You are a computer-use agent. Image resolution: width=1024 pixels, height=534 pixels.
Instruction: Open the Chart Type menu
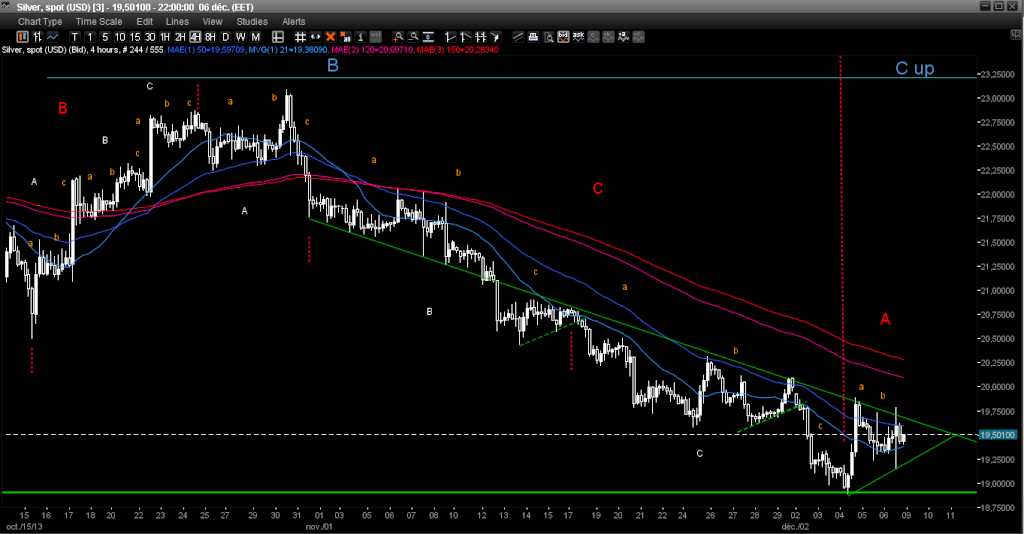point(40,22)
